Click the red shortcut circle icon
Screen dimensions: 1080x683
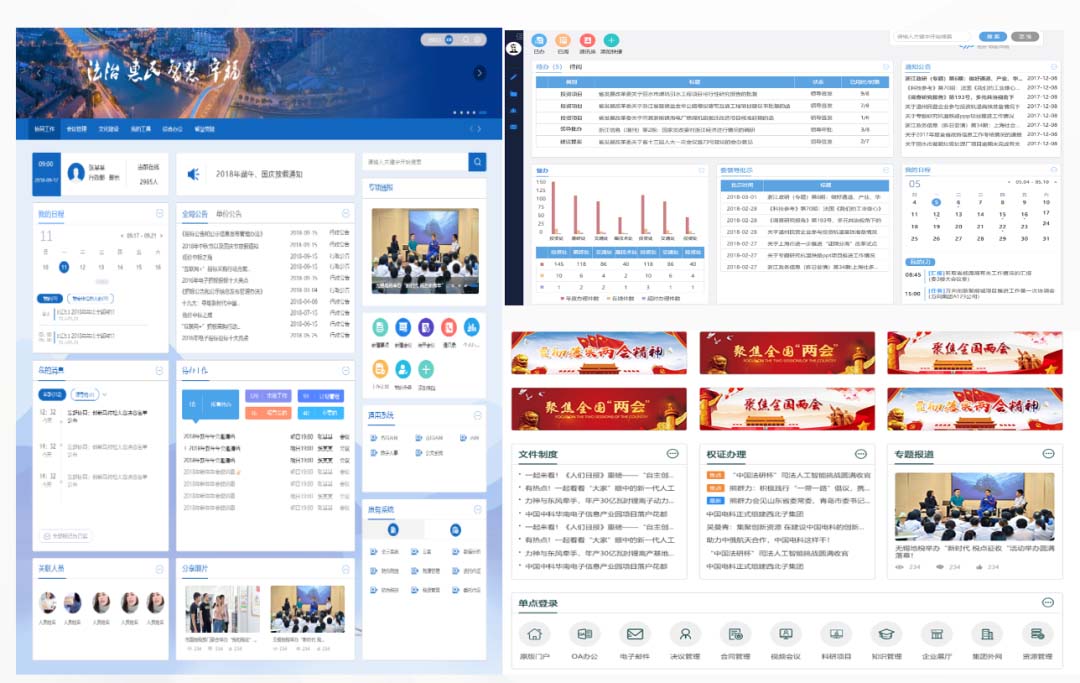448,327
